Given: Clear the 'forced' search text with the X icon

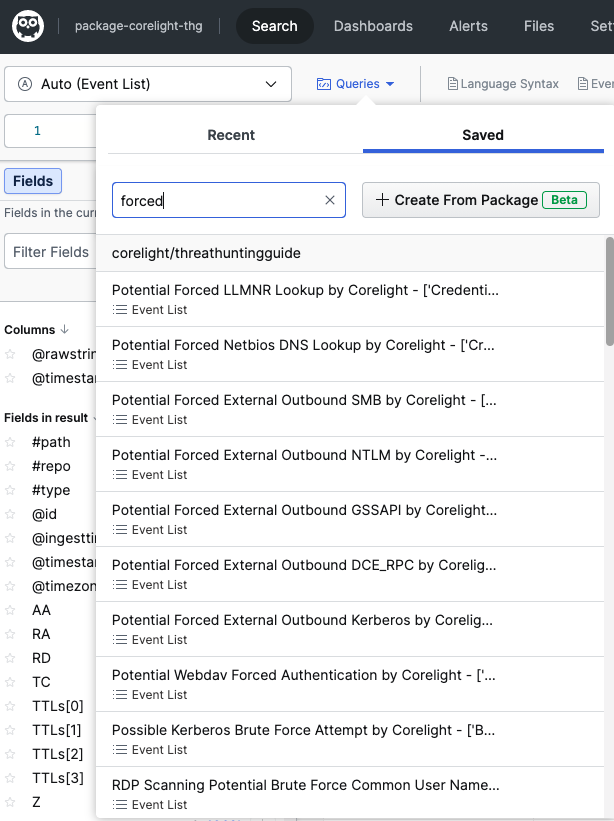Looking at the screenshot, I should (330, 200).
